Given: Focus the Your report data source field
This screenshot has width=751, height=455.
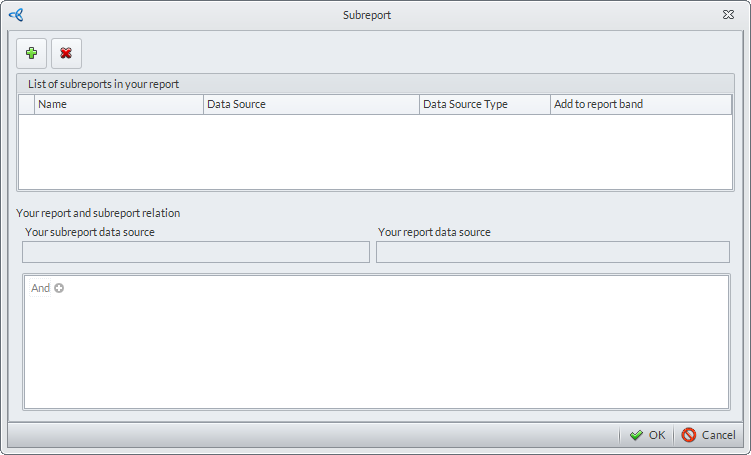Looking at the screenshot, I should [x=552, y=252].
